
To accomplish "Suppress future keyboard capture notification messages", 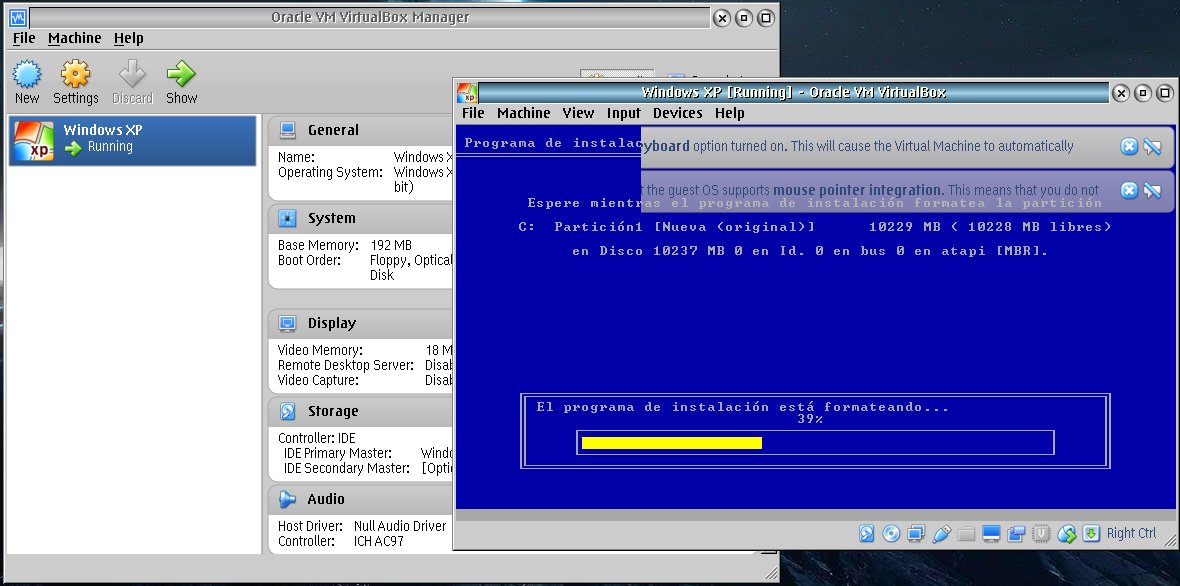I will pyautogui.click(x=1152, y=147).
